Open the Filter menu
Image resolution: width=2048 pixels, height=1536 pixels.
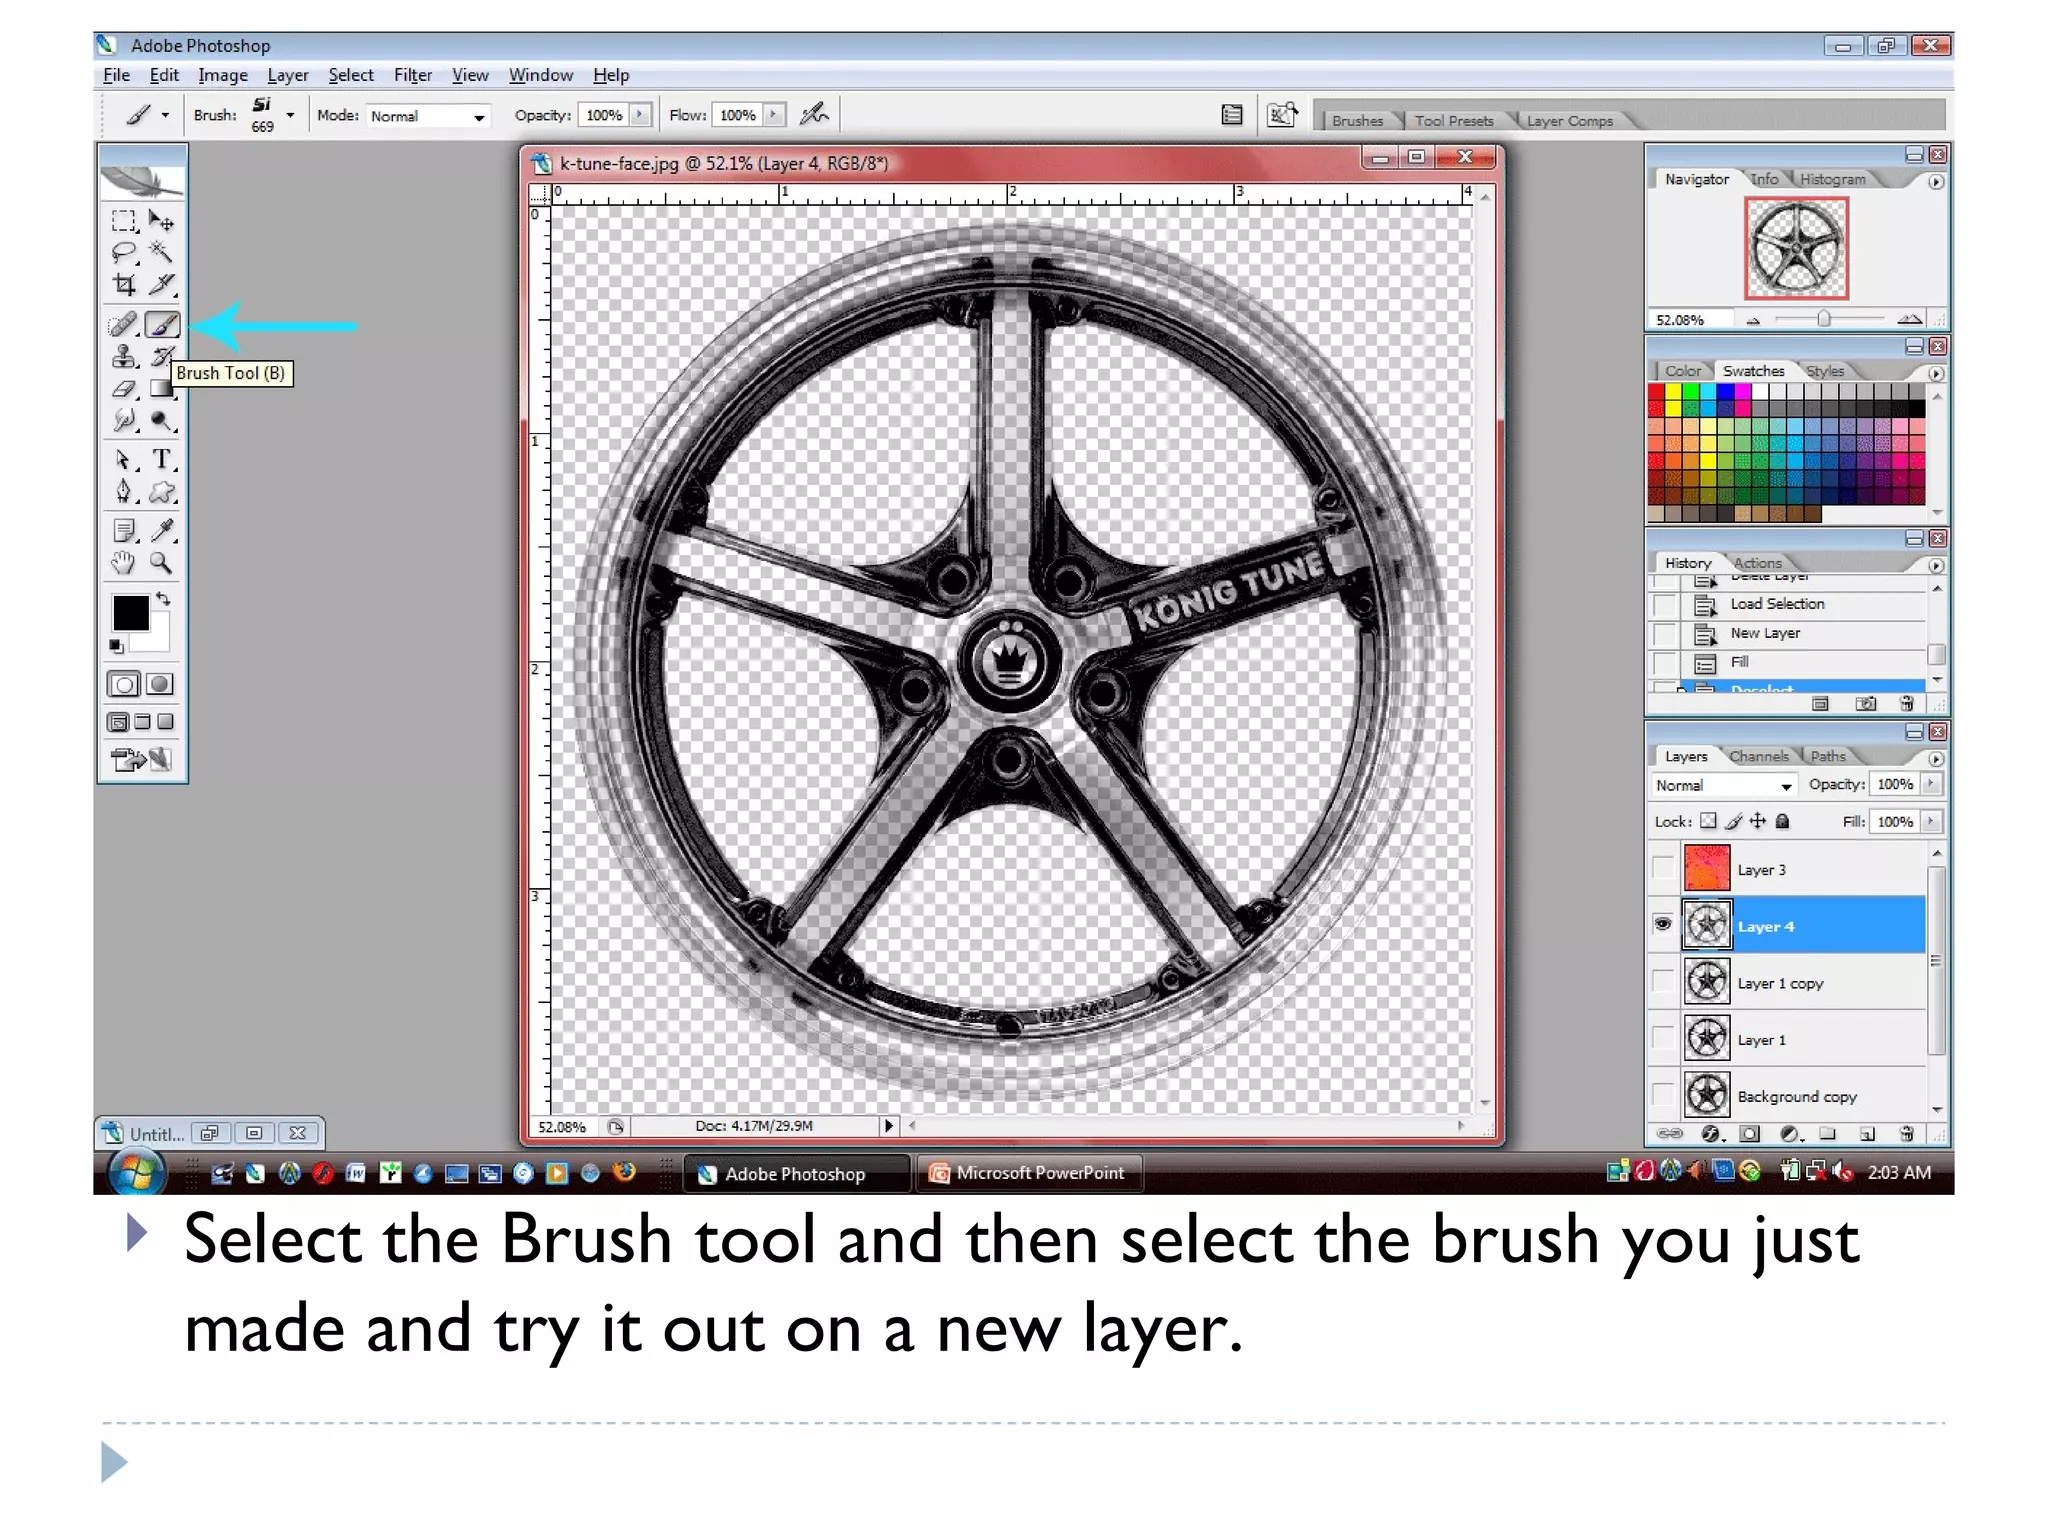[x=412, y=75]
